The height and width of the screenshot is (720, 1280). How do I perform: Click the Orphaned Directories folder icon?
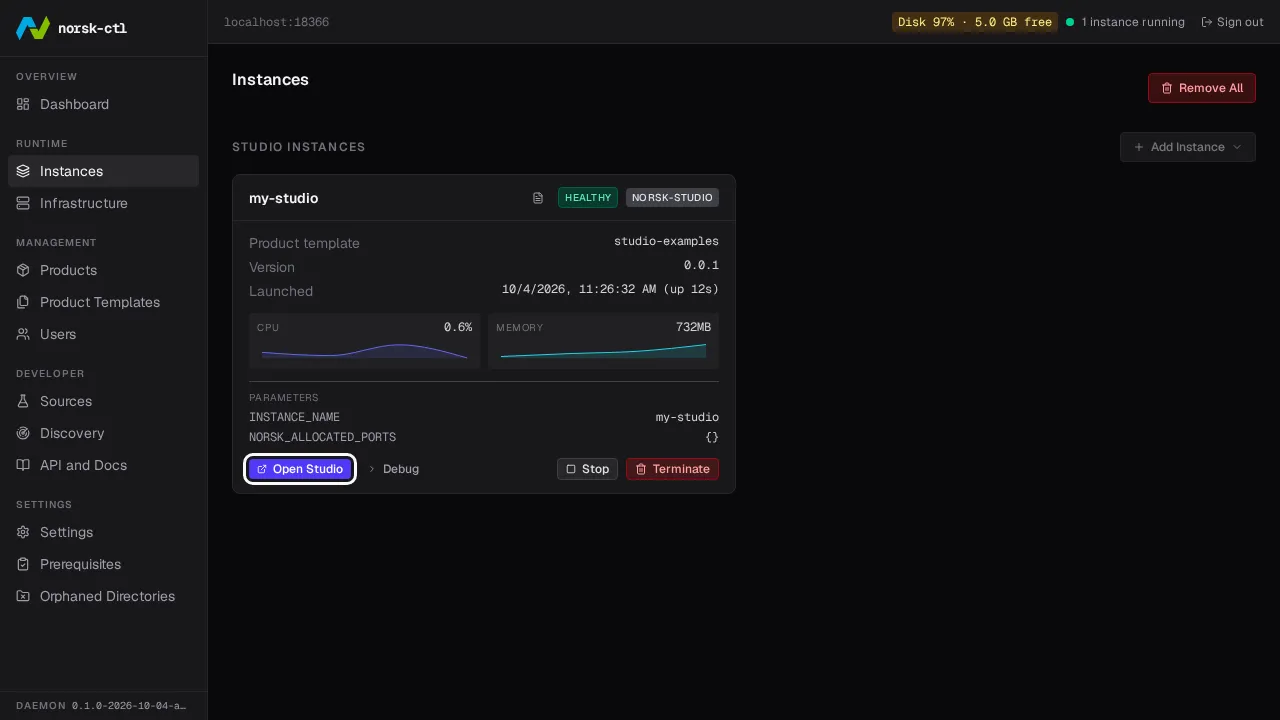coord(23,596)
